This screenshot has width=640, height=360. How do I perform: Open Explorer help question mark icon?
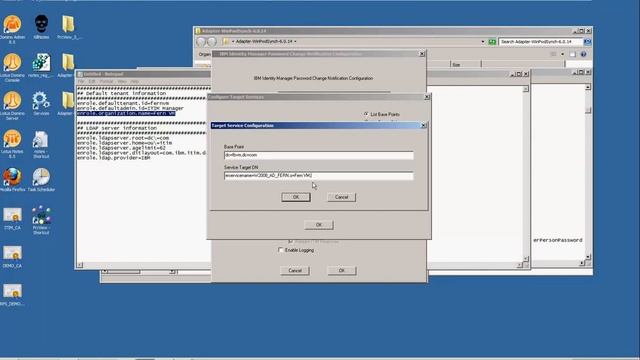click(583, 54)
